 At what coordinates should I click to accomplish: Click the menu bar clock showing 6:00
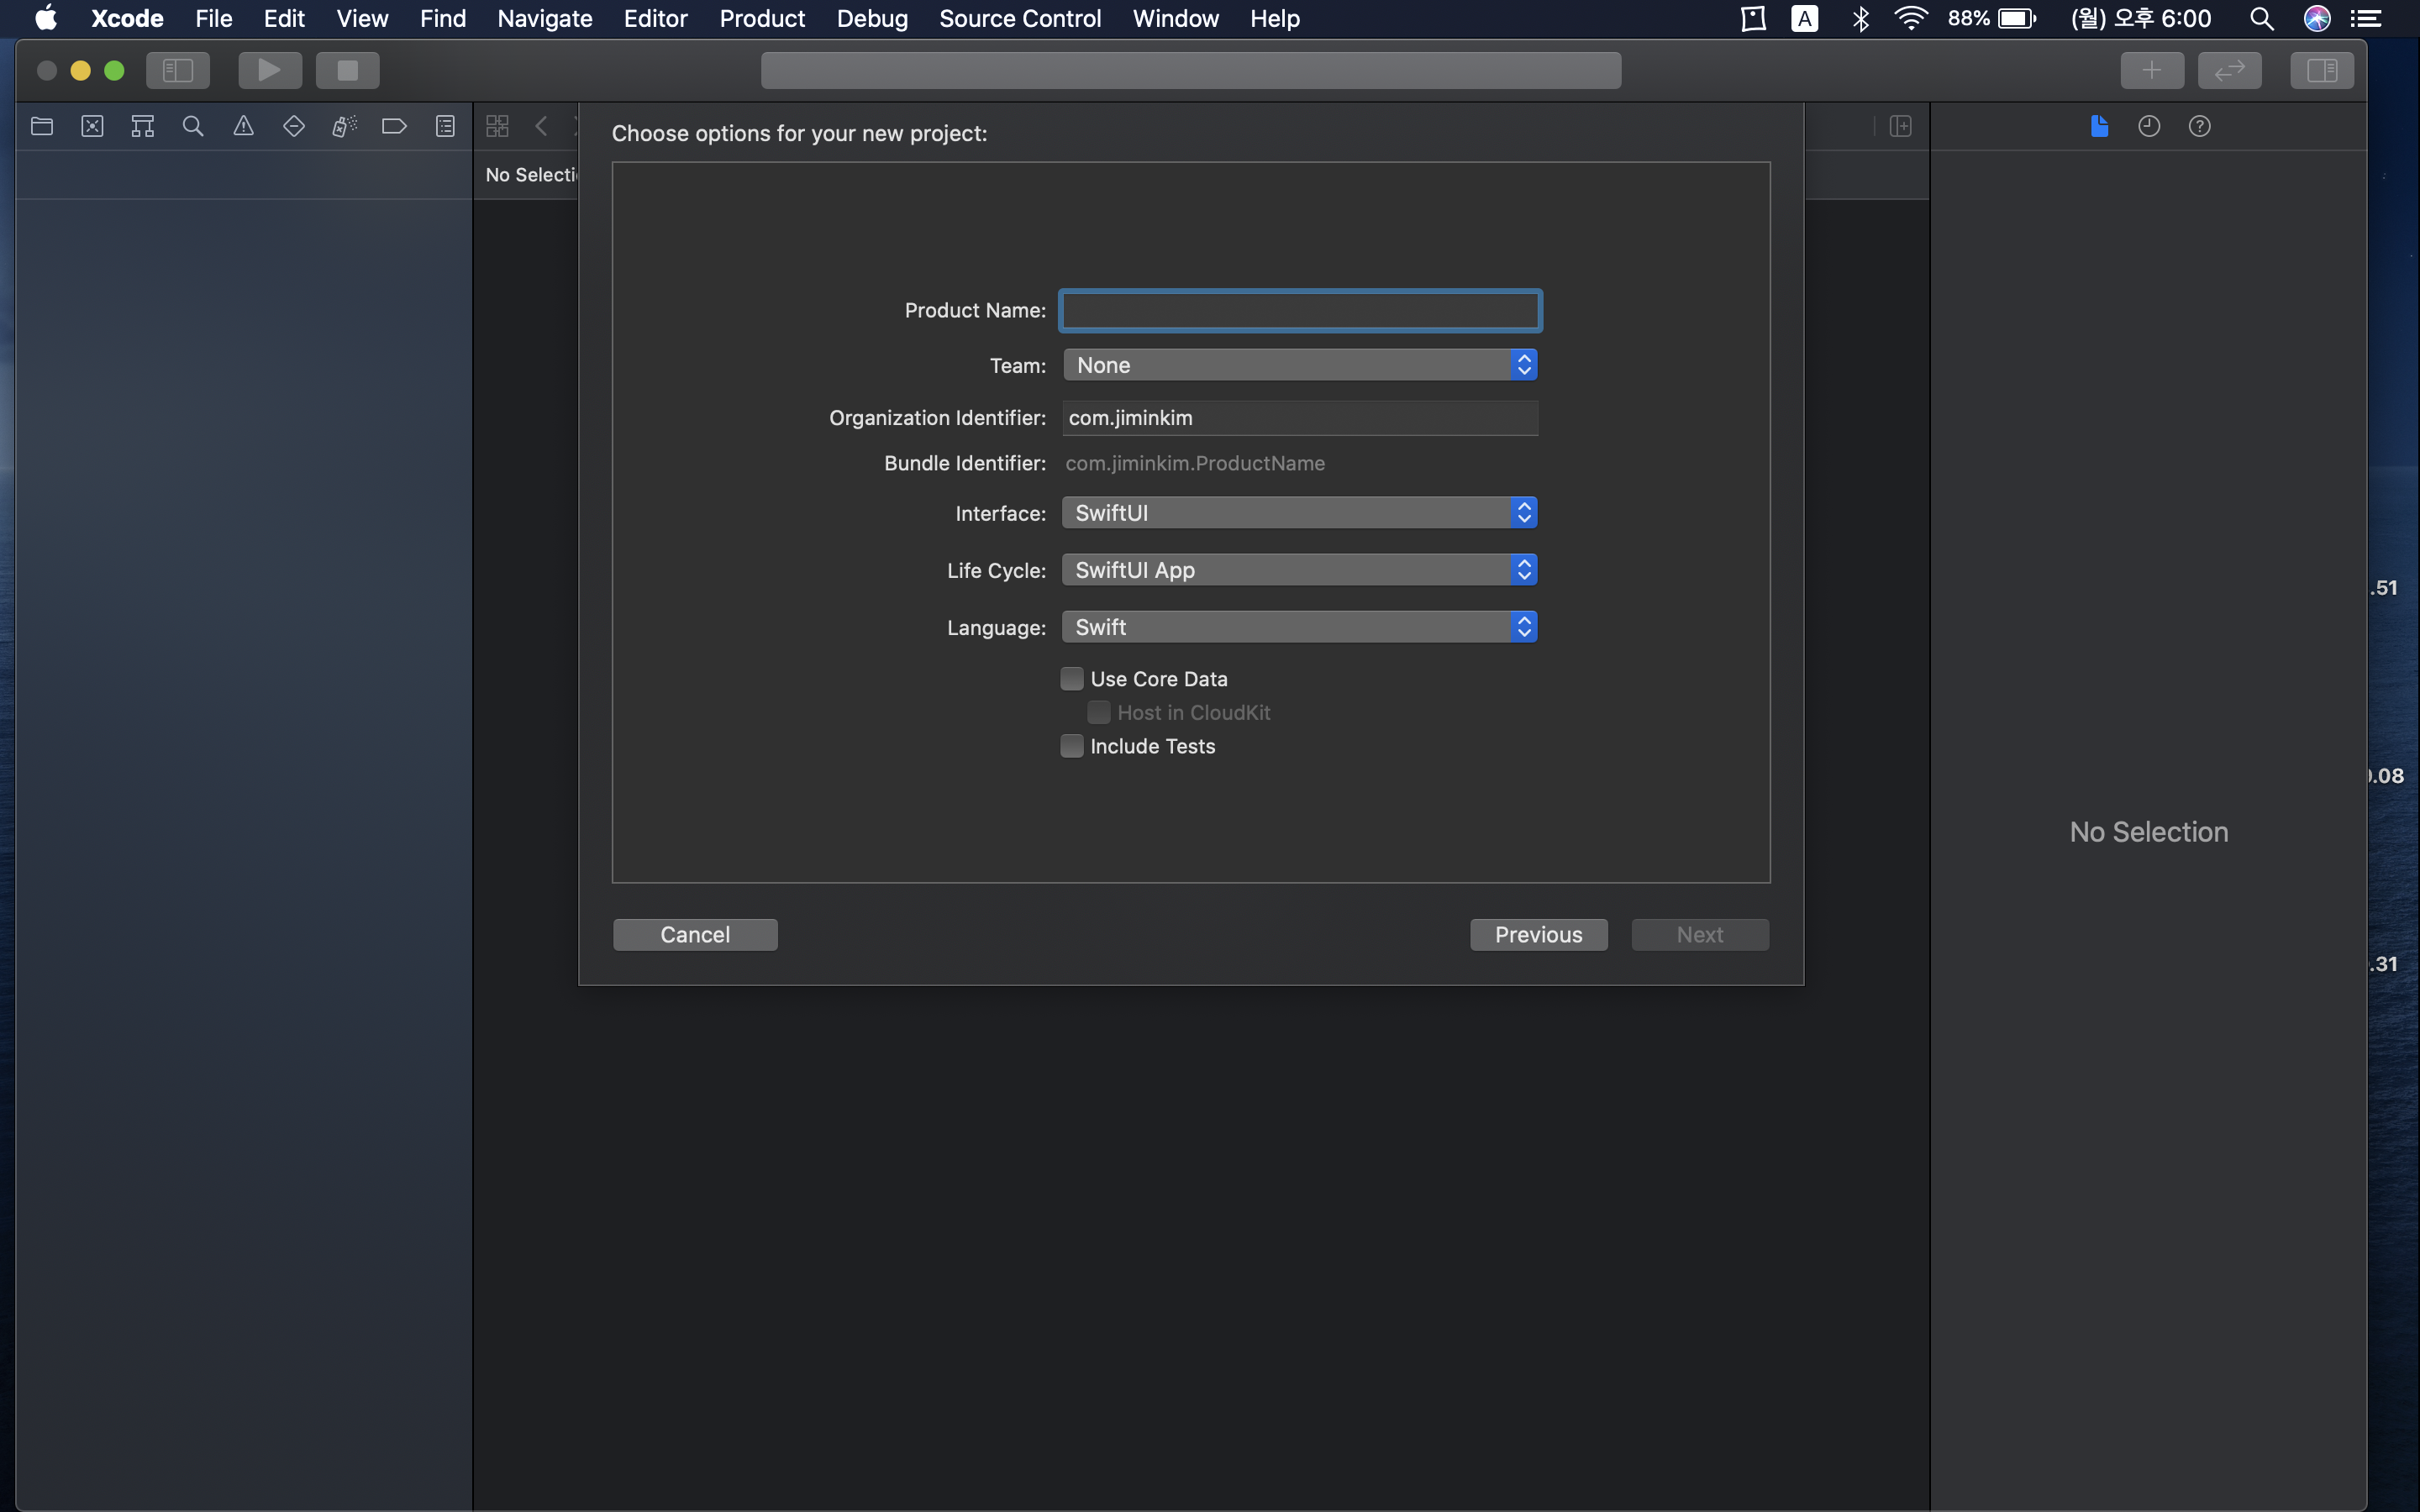pos(2141,18)
